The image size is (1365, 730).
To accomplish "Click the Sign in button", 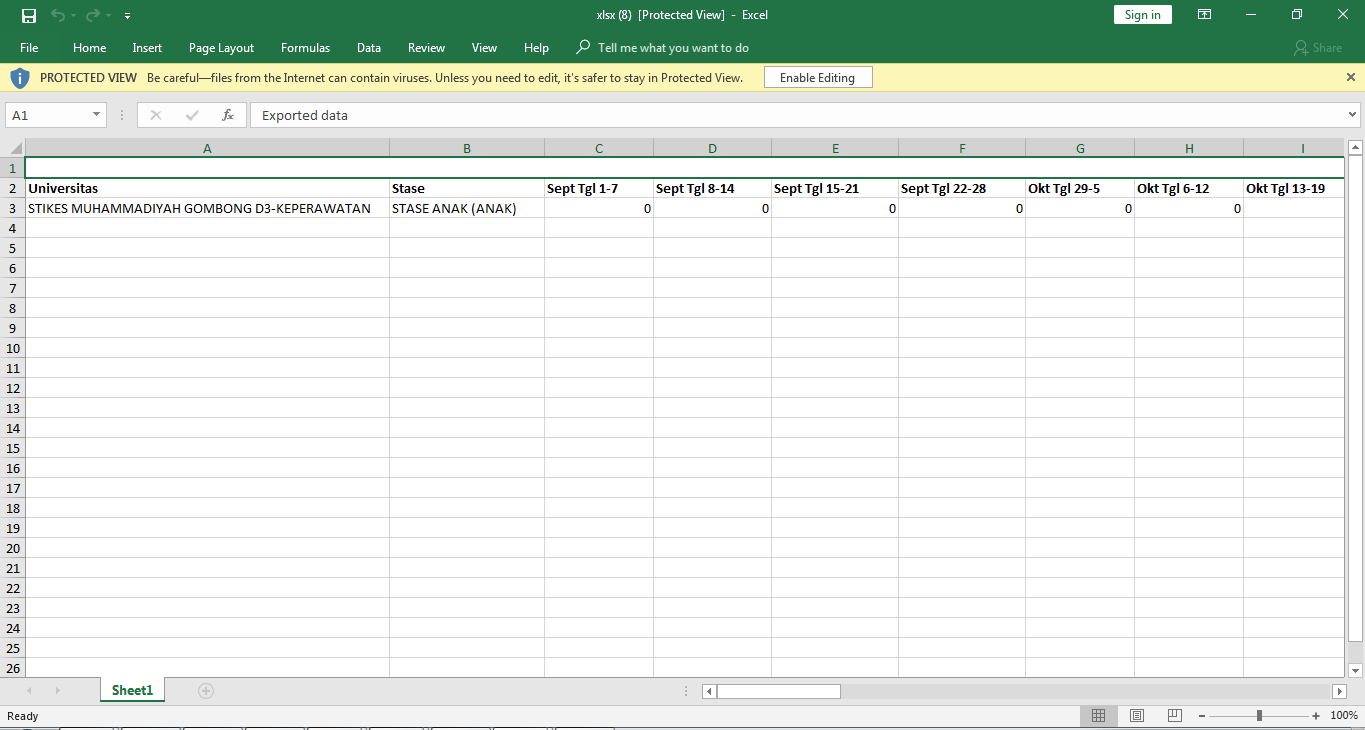I will pyautogui.click(x=1142, y=14).
